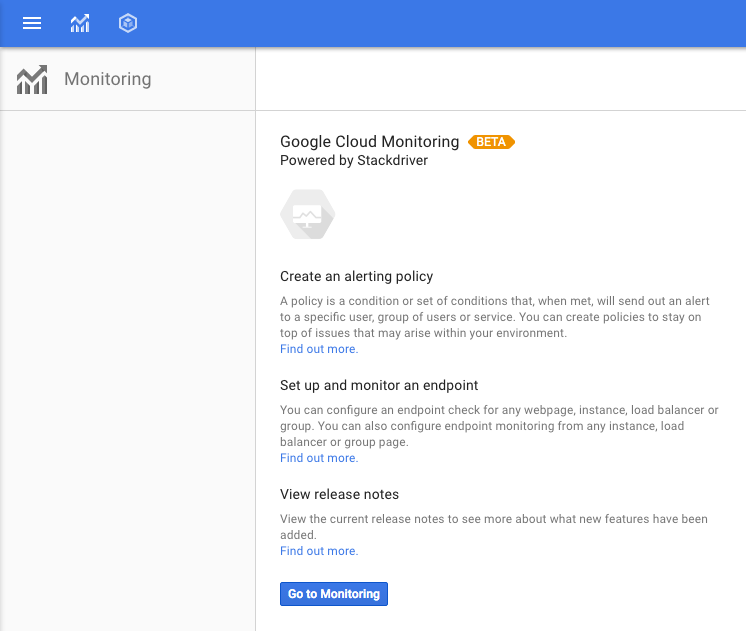Click the 'Powered by Stackdriver' subtitle

point(354,160)
